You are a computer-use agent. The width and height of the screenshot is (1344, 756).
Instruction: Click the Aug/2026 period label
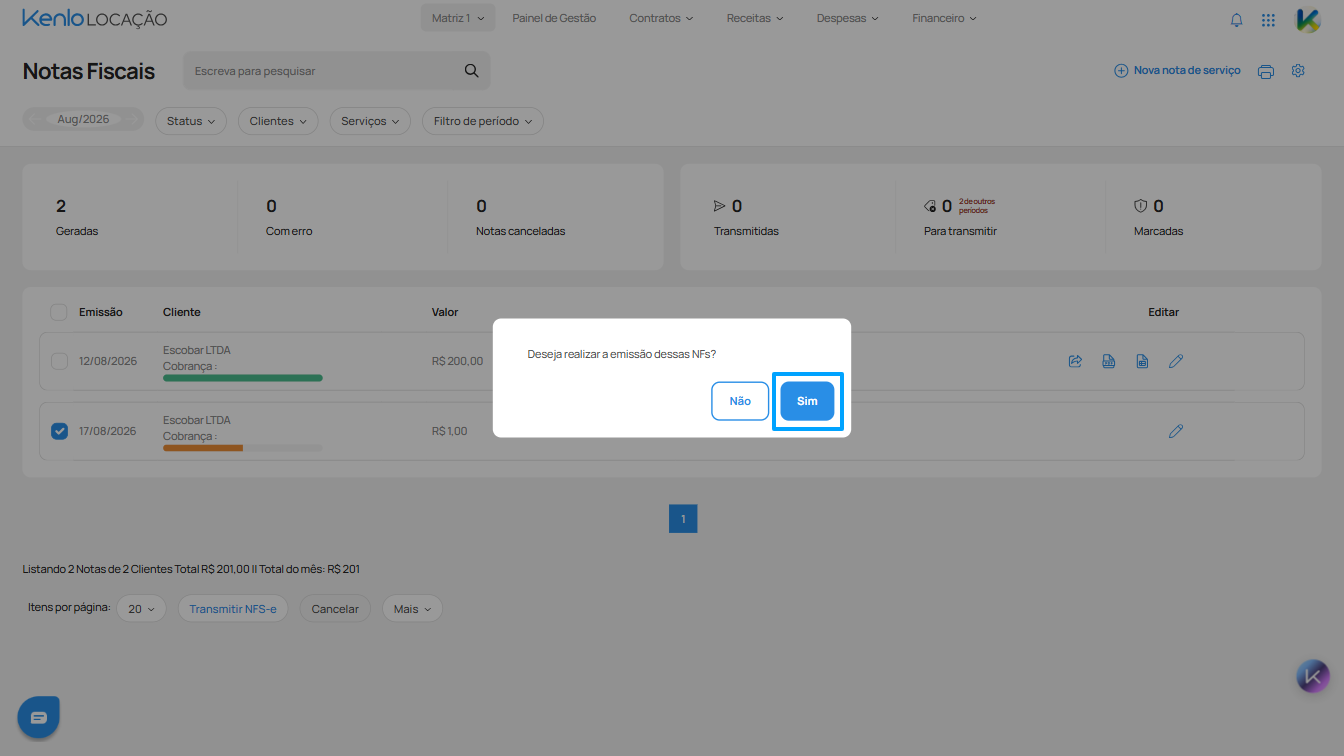tap(83, 119)
